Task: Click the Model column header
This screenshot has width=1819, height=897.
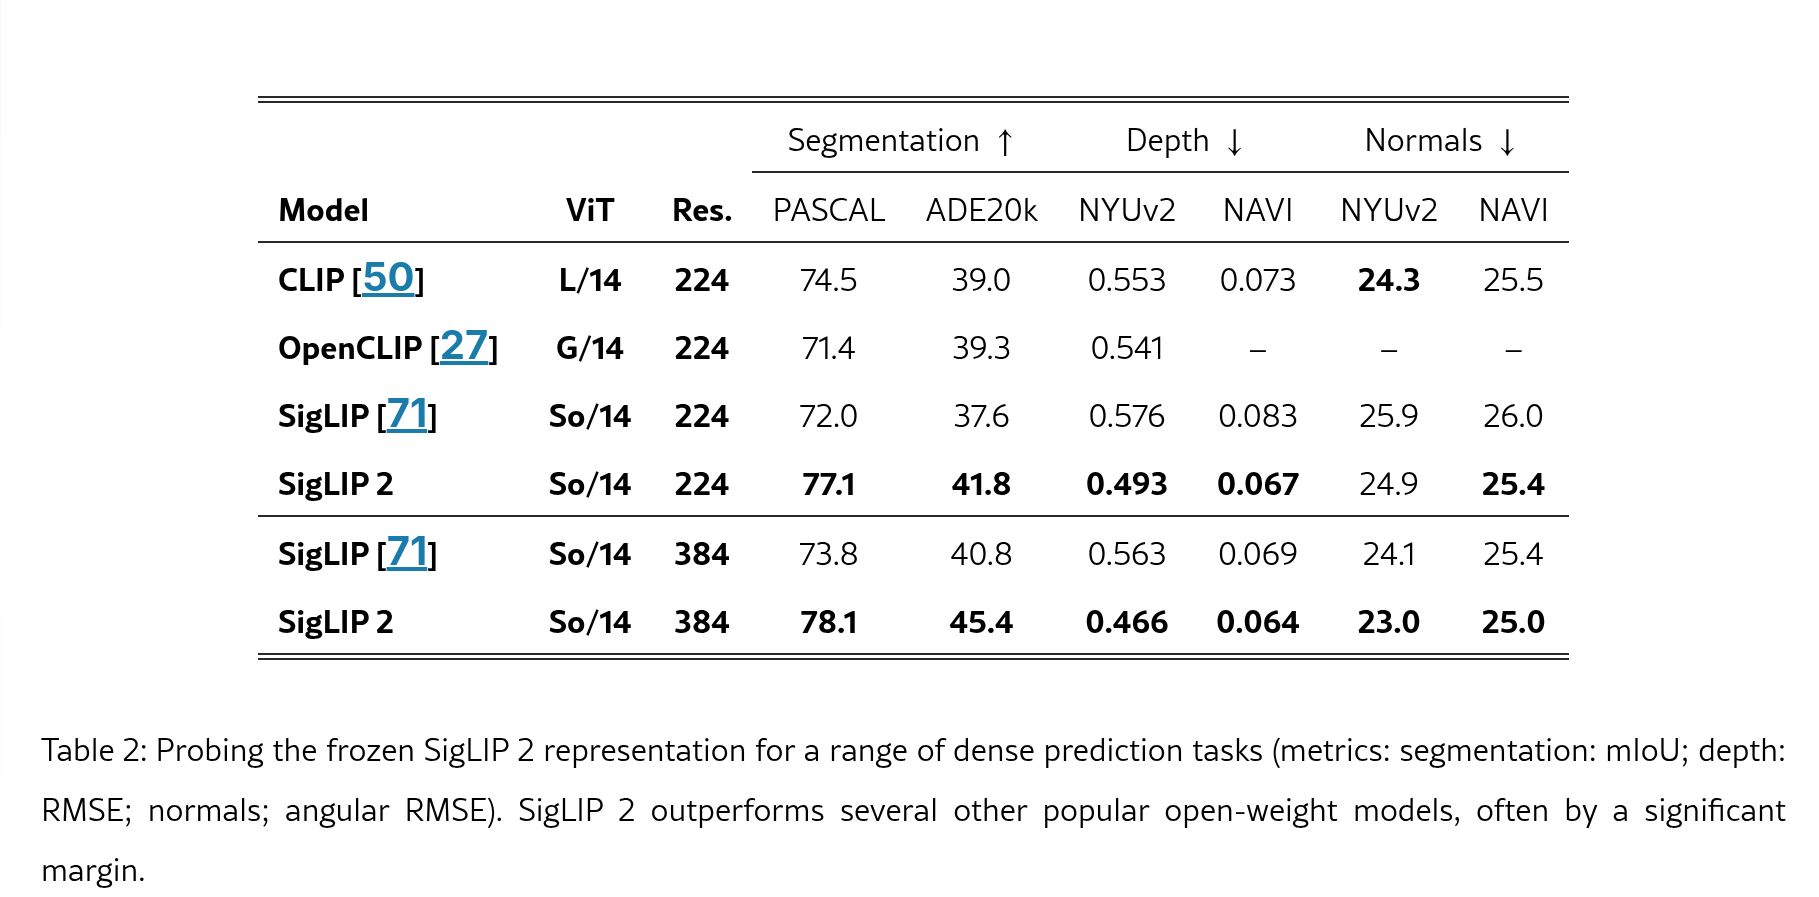Action: tap(323, 210)
